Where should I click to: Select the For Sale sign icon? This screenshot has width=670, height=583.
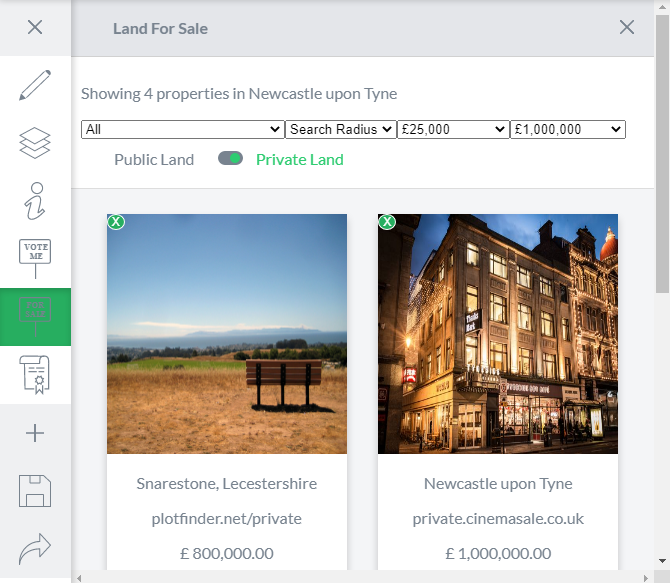click(35, 317)
